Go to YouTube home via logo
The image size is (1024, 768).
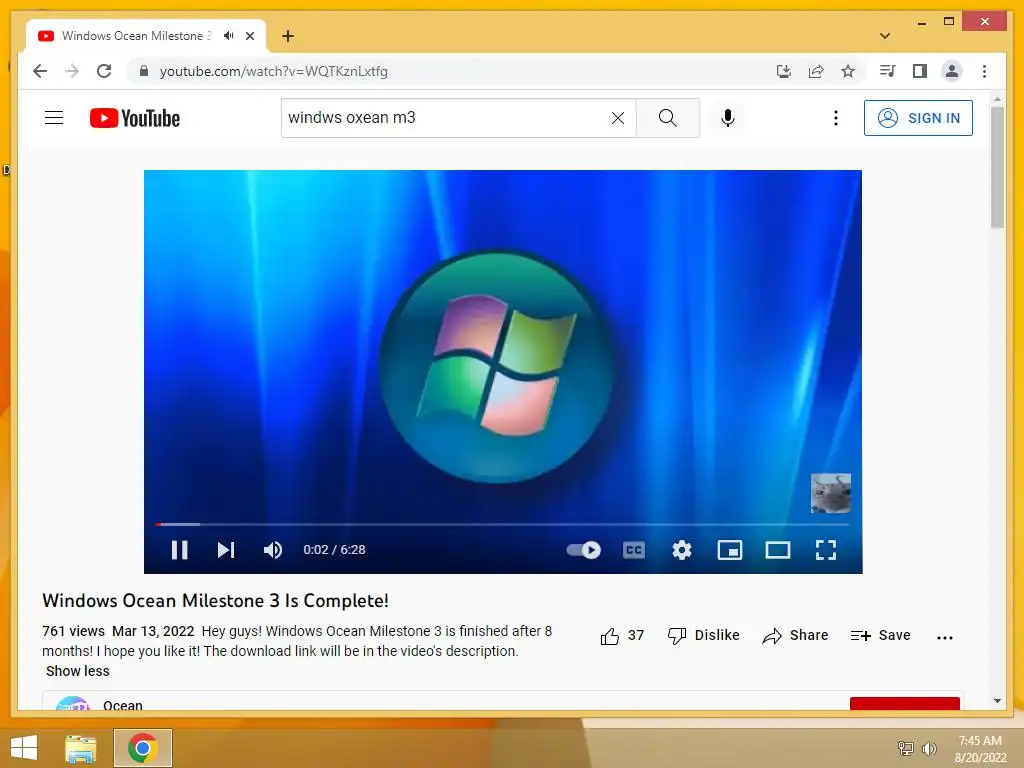pos(135,118)
